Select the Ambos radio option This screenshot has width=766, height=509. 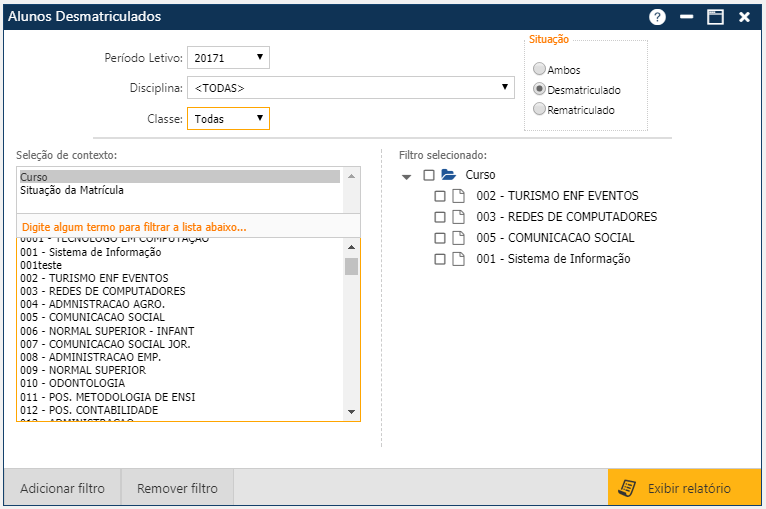(540, 70)
